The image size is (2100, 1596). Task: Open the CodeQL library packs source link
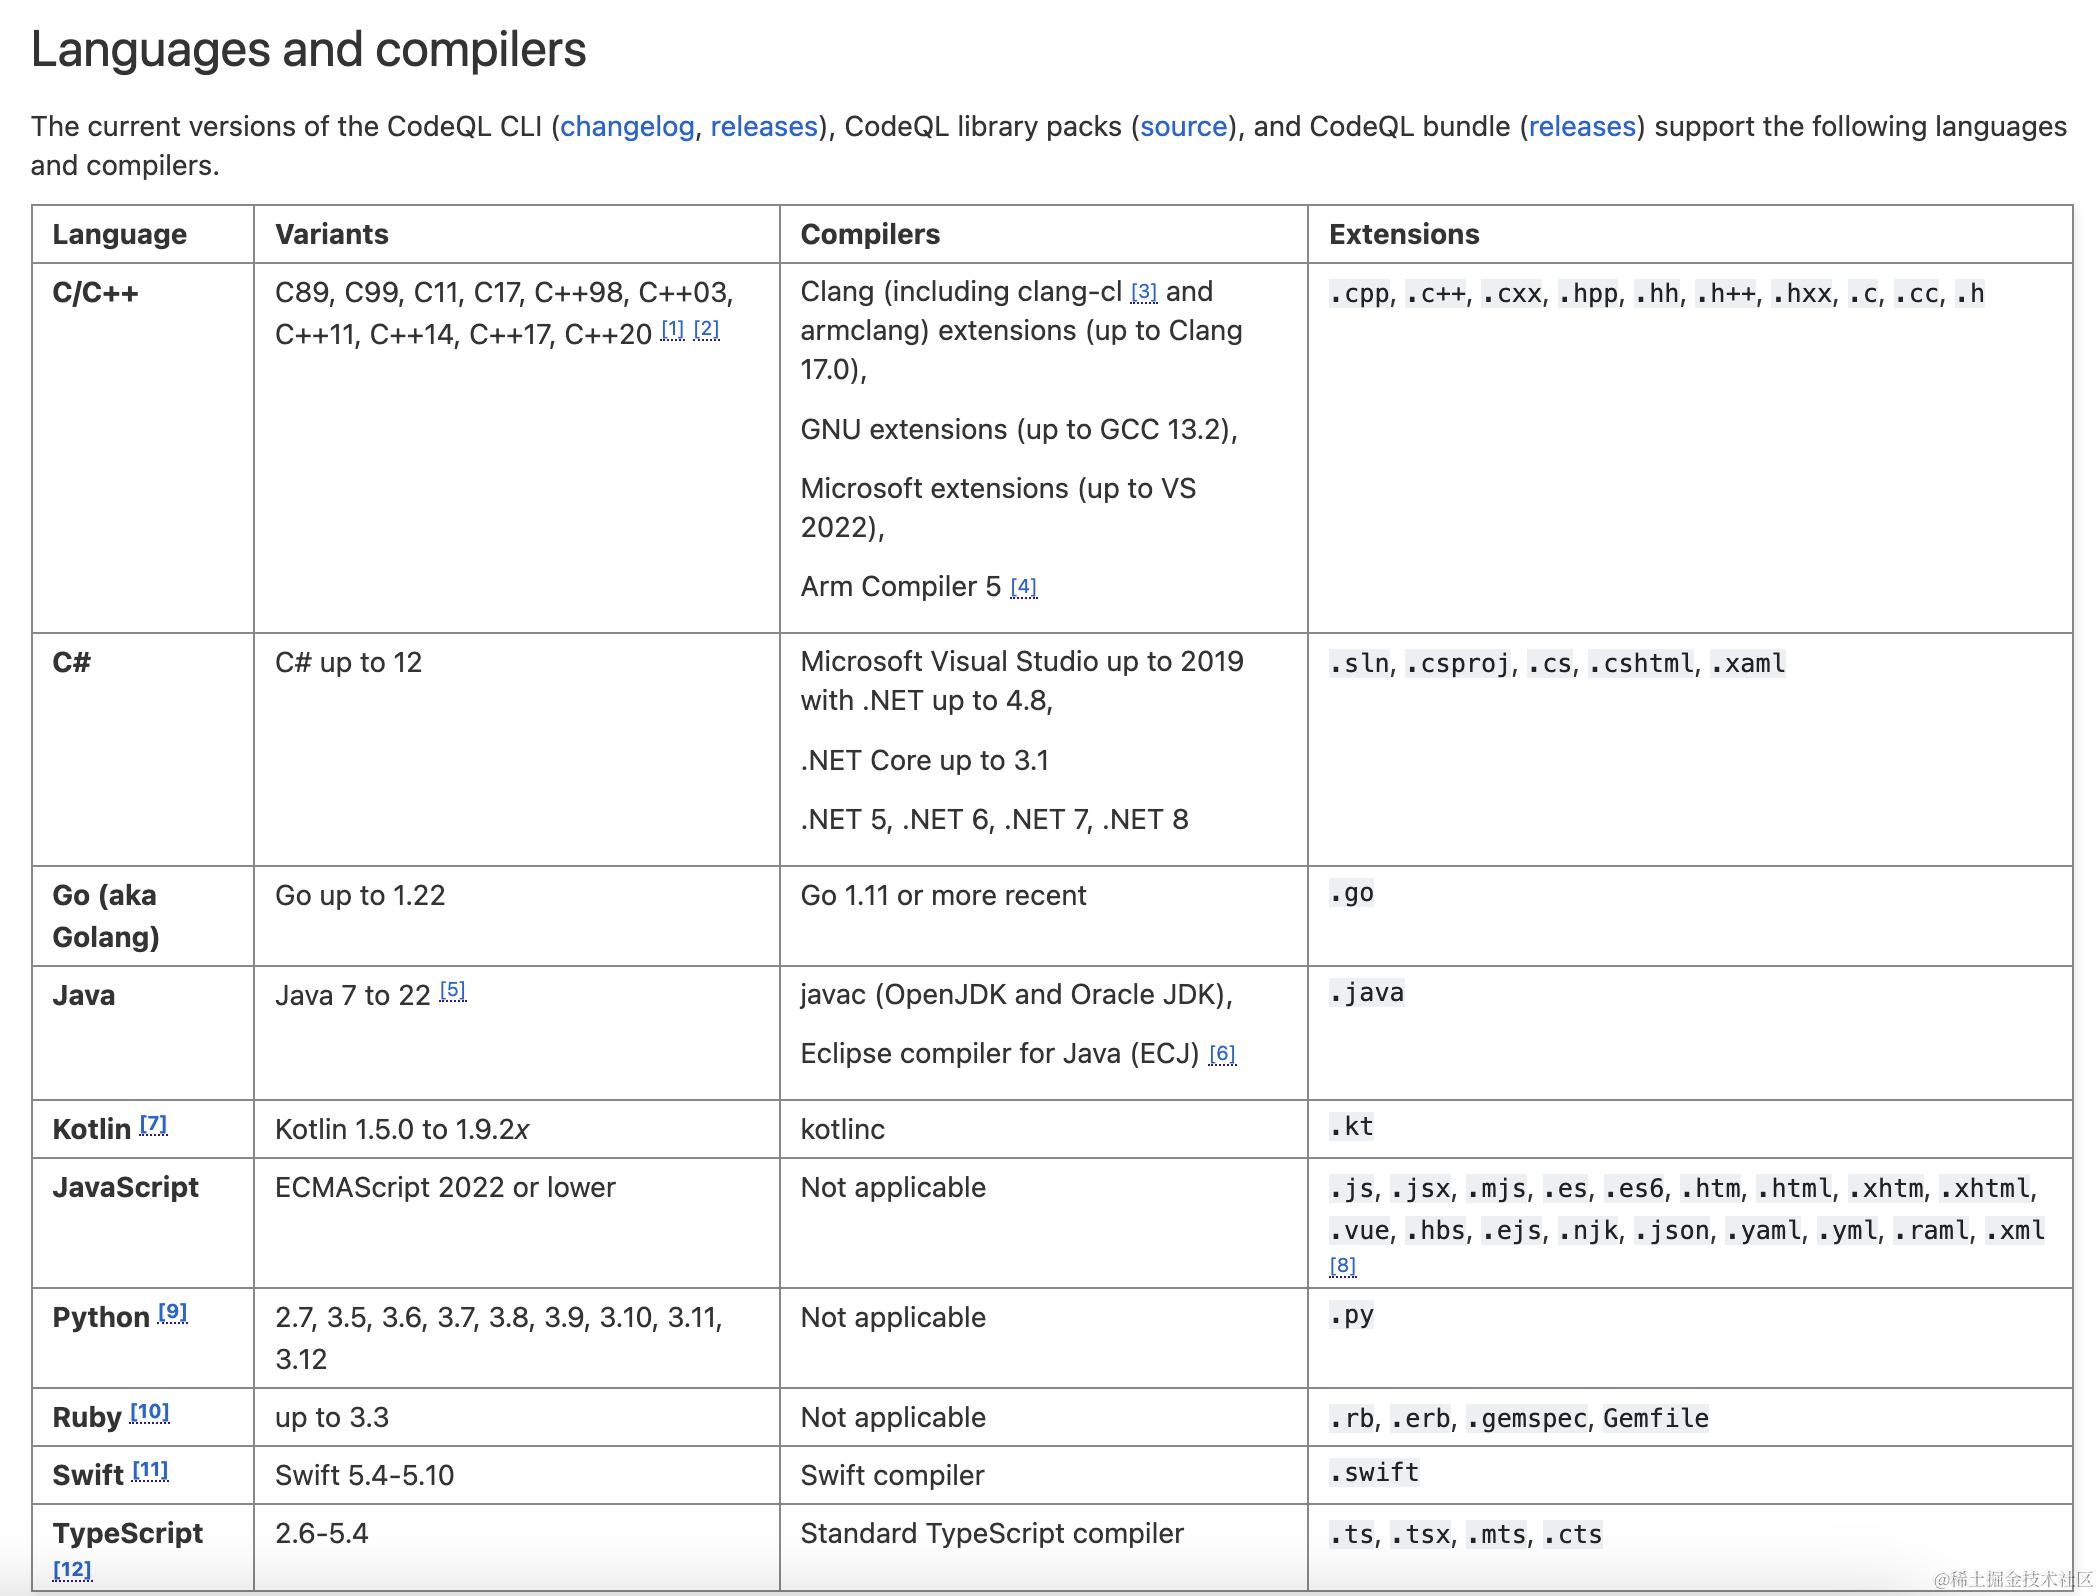click(1185, 126)
